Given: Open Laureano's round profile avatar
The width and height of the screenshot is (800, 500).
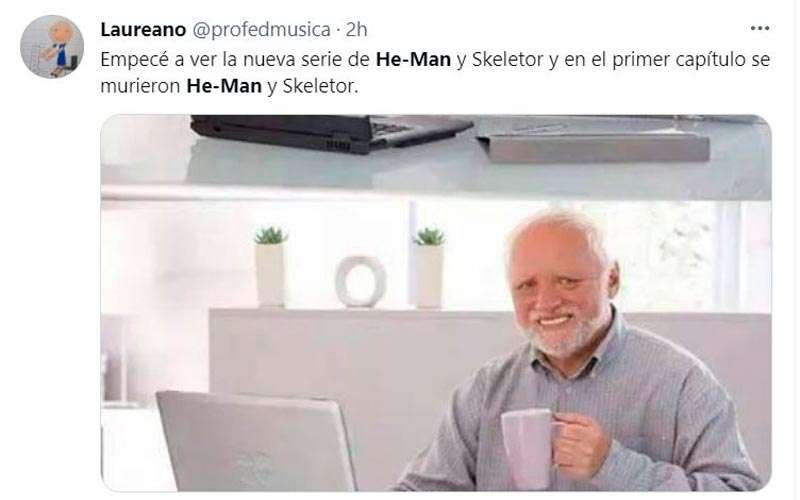Looking at the screenshot, I should tap(52, 46).
